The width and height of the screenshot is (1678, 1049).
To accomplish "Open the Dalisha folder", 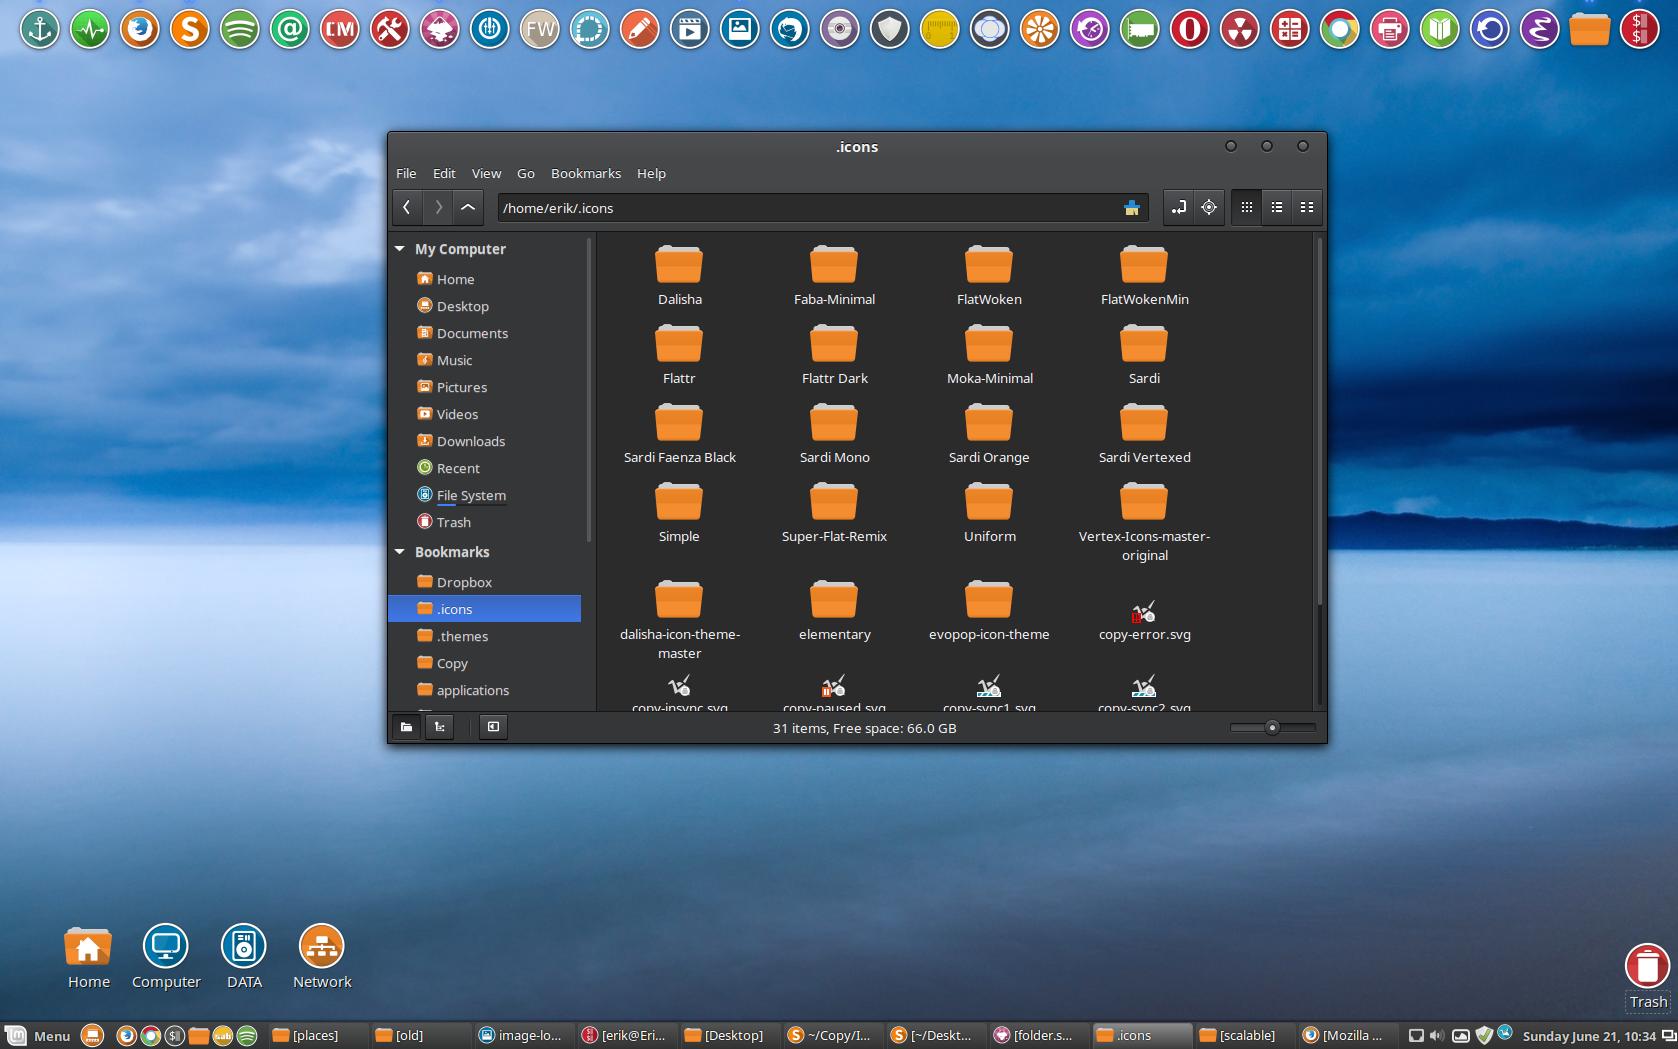I will pos(679,267).
